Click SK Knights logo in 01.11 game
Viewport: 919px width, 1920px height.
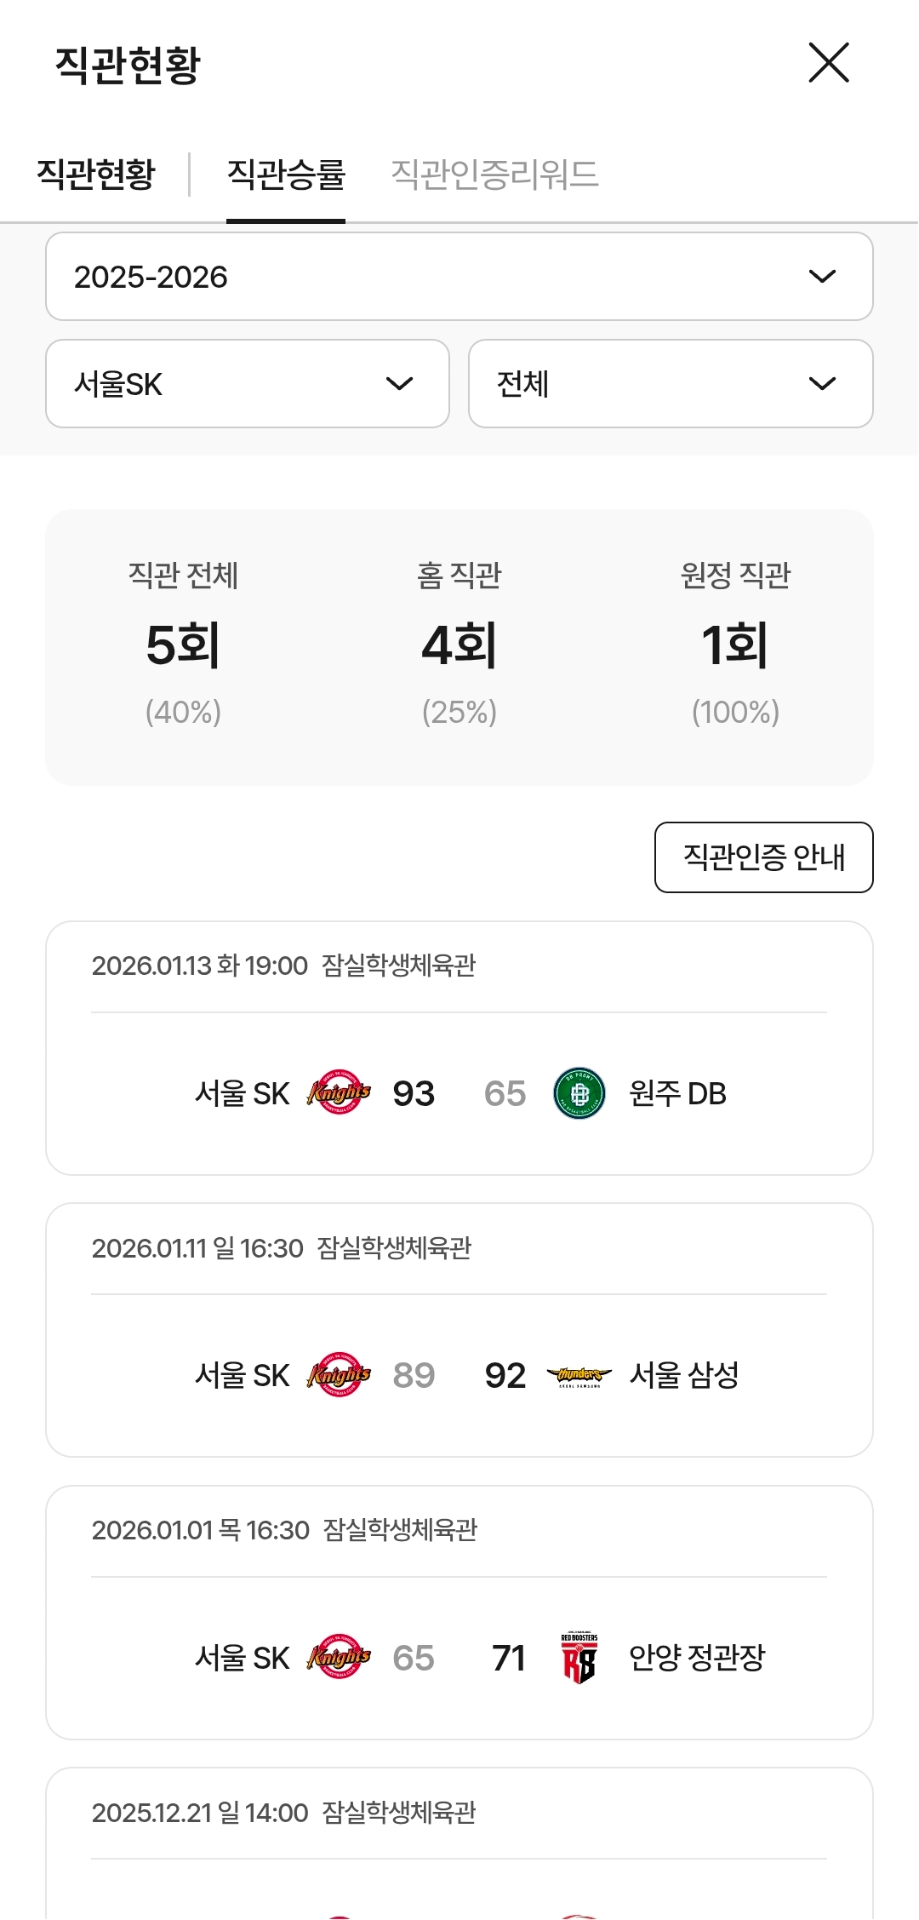(x=339, y=1375)
